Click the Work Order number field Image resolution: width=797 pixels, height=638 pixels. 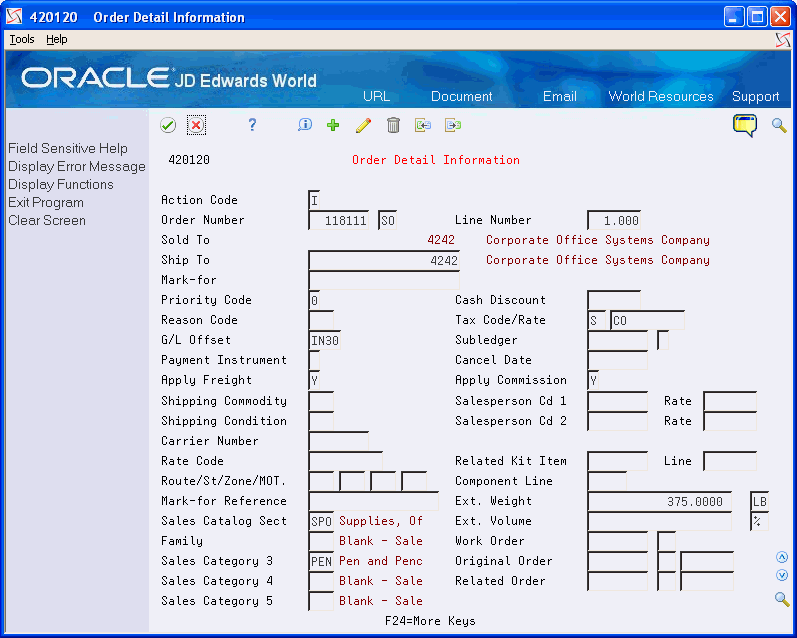coord(617,541)
